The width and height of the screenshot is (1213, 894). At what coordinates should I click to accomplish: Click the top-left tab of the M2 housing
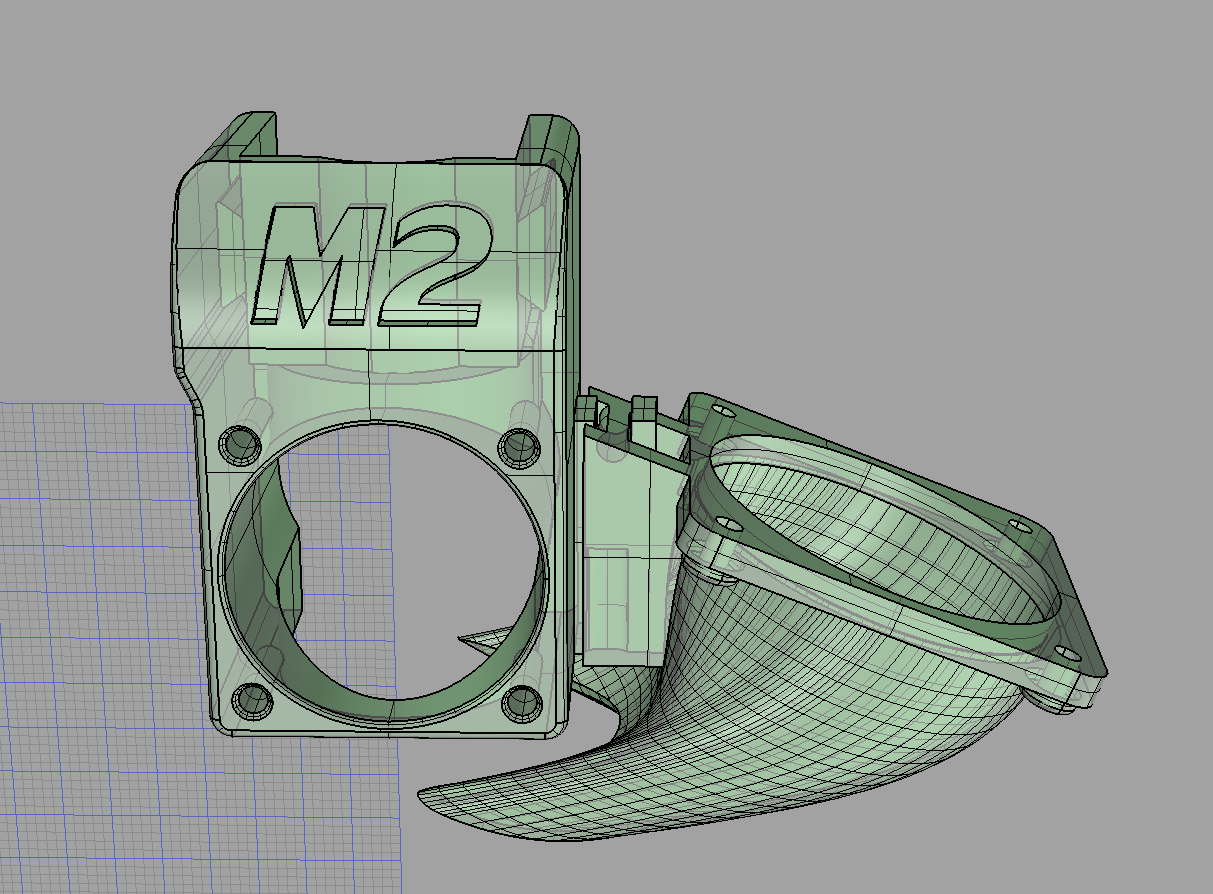(254, 133)
